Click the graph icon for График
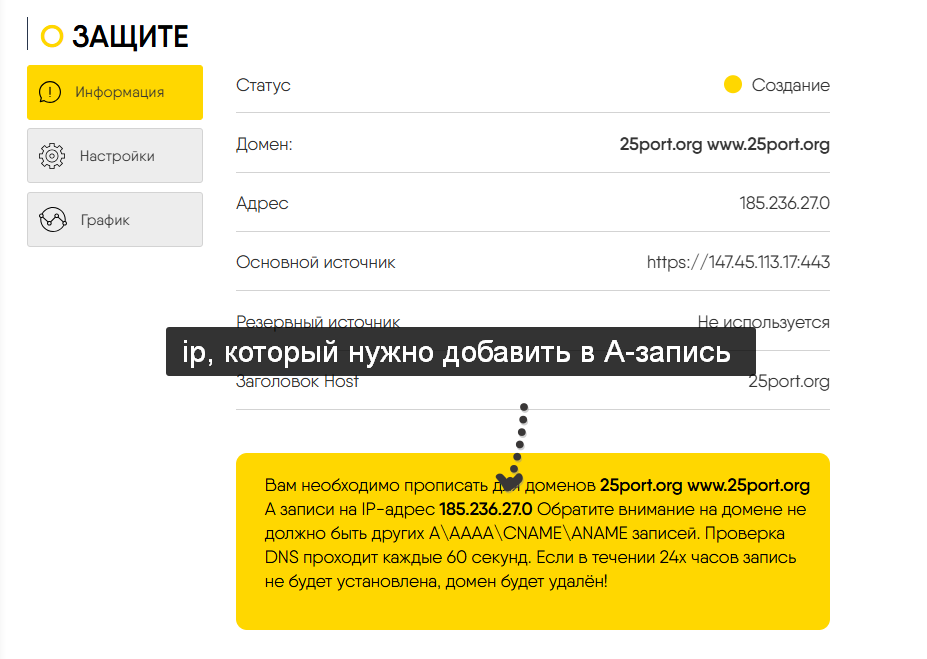 53,219
